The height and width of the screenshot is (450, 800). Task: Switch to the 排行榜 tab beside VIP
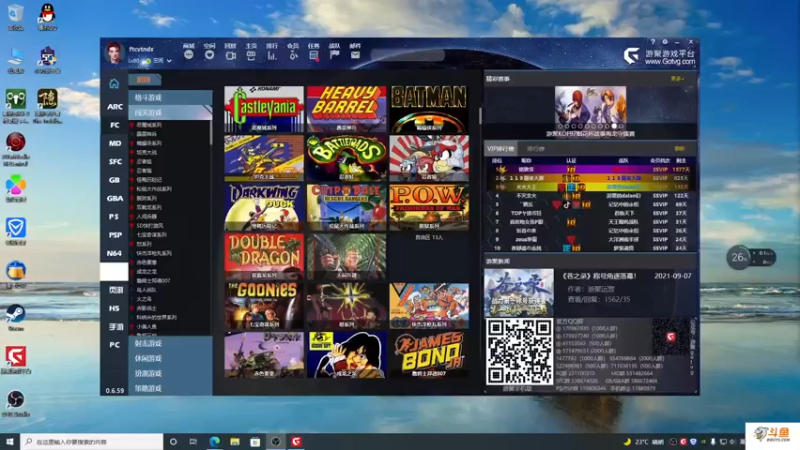click(x=535, y=148)
